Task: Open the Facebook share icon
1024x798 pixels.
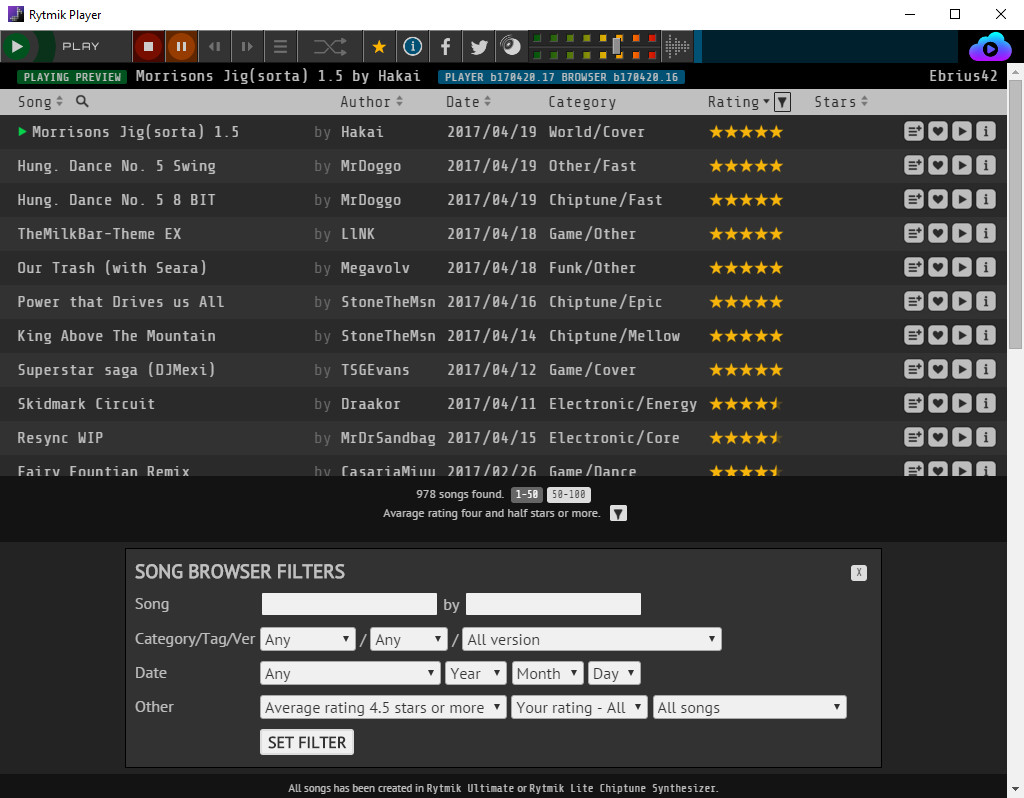Action: pyautogui.click(x=445, y=46)
